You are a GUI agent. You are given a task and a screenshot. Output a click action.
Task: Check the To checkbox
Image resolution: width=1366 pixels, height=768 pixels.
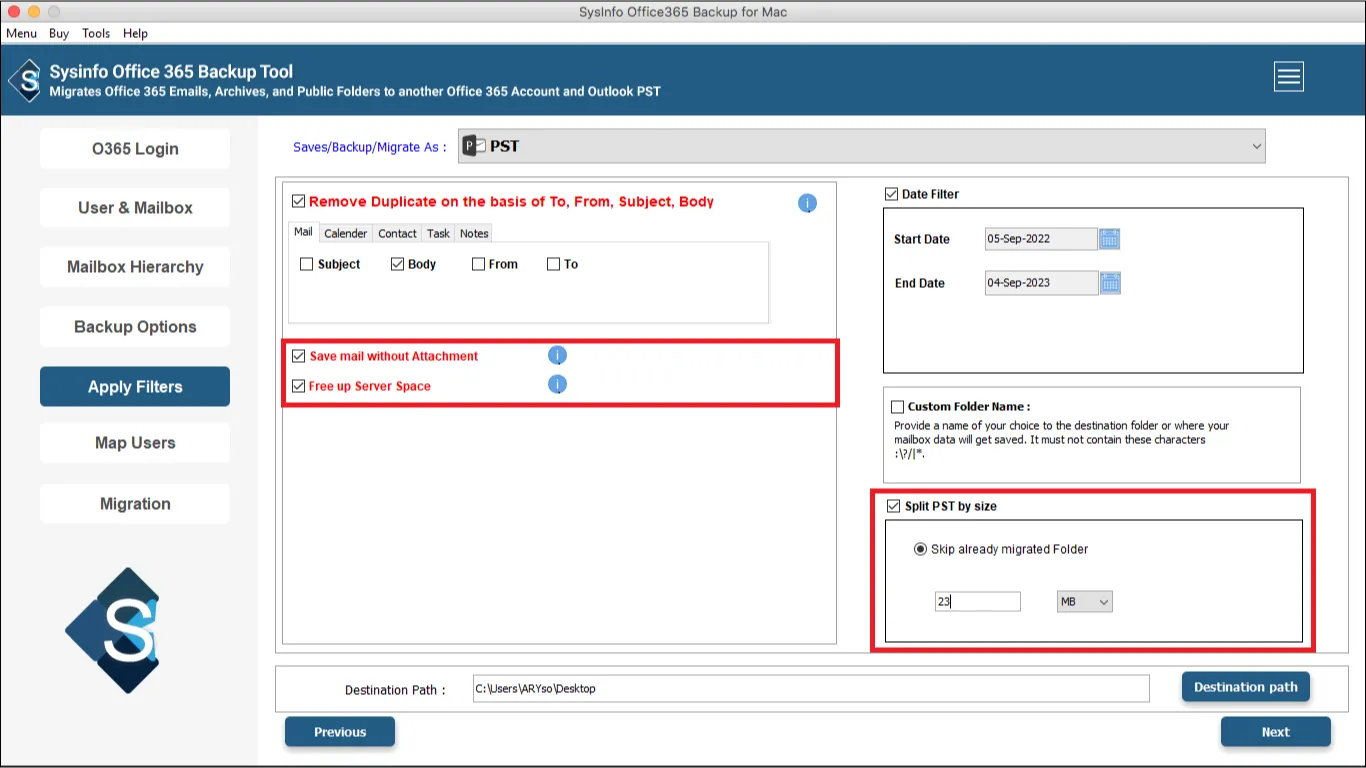(553, 264)
